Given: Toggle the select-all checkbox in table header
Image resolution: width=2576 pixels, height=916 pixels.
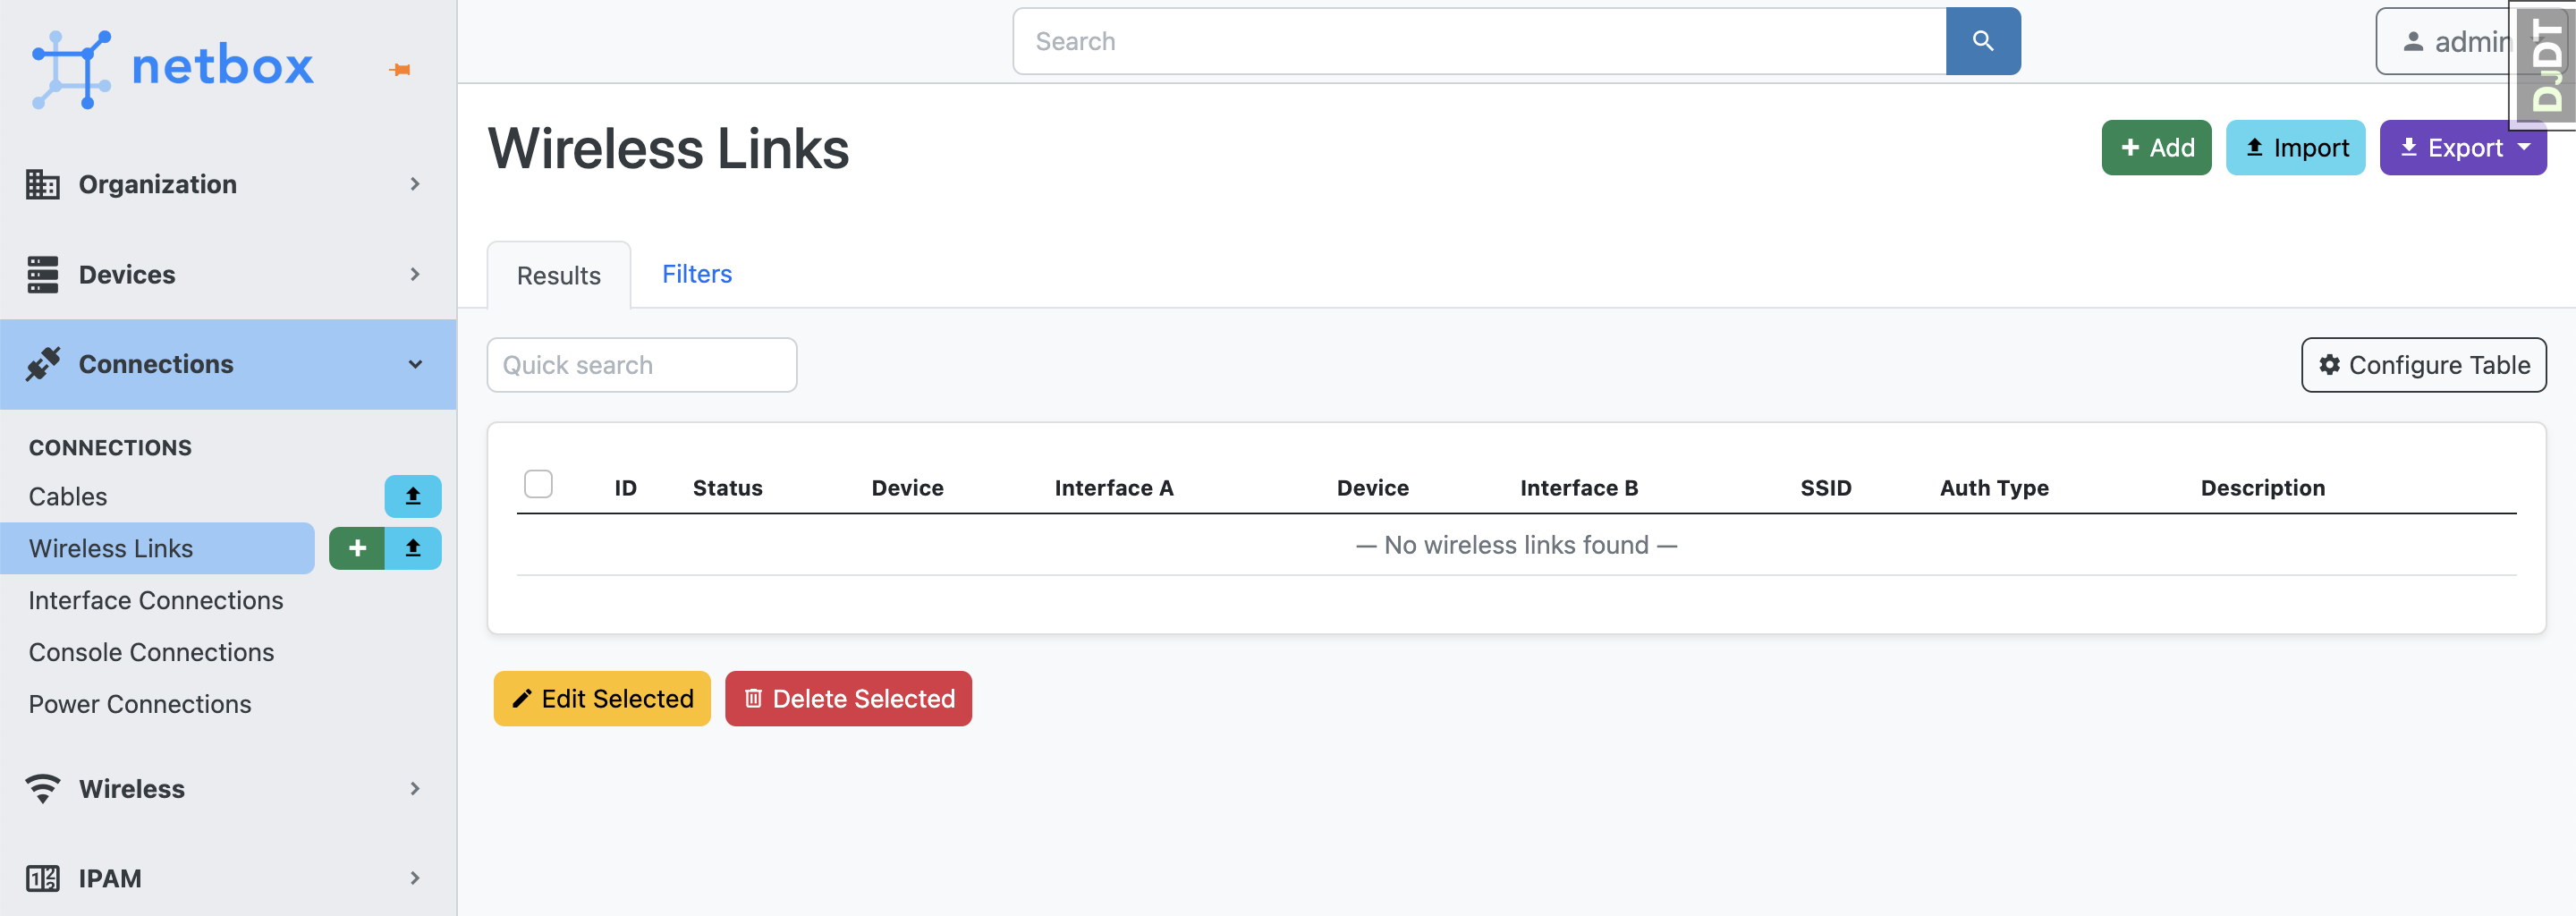Looking at the screenshot, I should pos(538,483).
